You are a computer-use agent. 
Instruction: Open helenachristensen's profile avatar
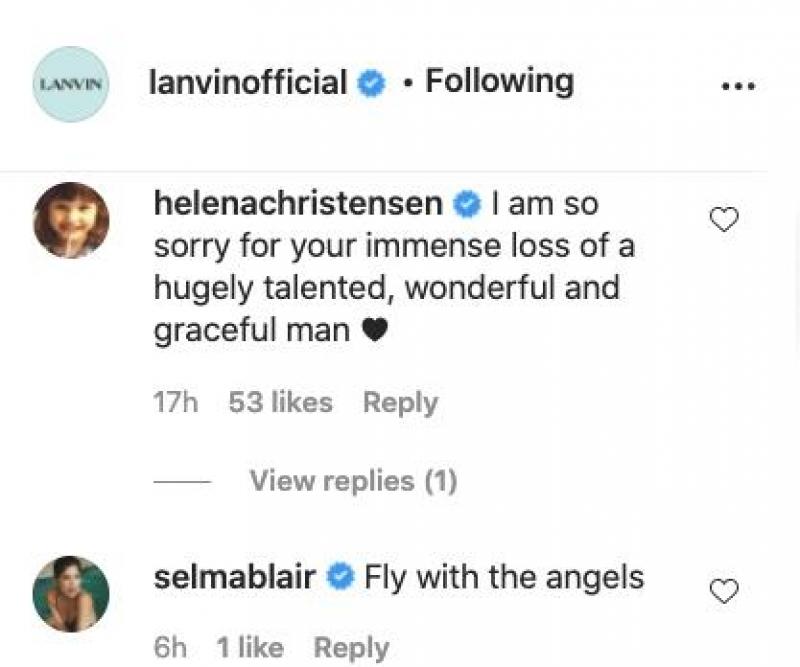(x=70, y=220)
